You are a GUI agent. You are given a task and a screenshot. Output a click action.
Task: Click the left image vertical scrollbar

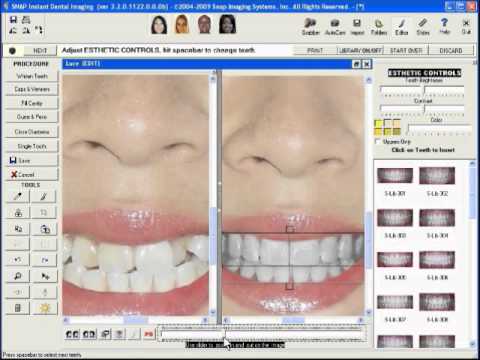pos(213,195)
